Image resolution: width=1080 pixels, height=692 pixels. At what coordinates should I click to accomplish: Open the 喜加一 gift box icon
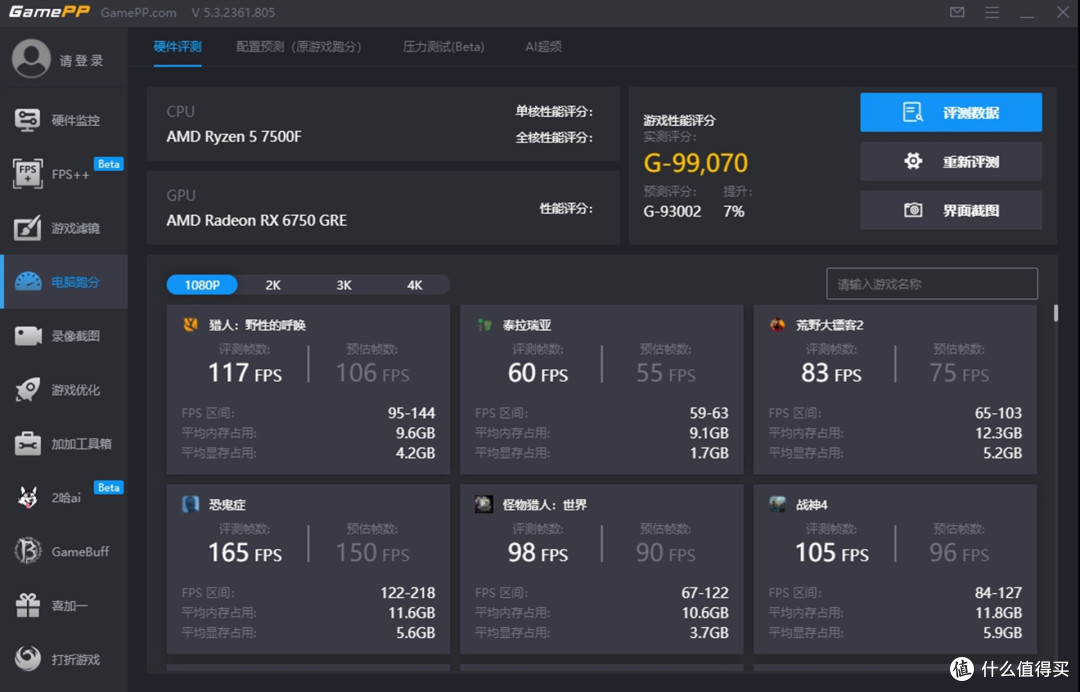tap(28, 605)
